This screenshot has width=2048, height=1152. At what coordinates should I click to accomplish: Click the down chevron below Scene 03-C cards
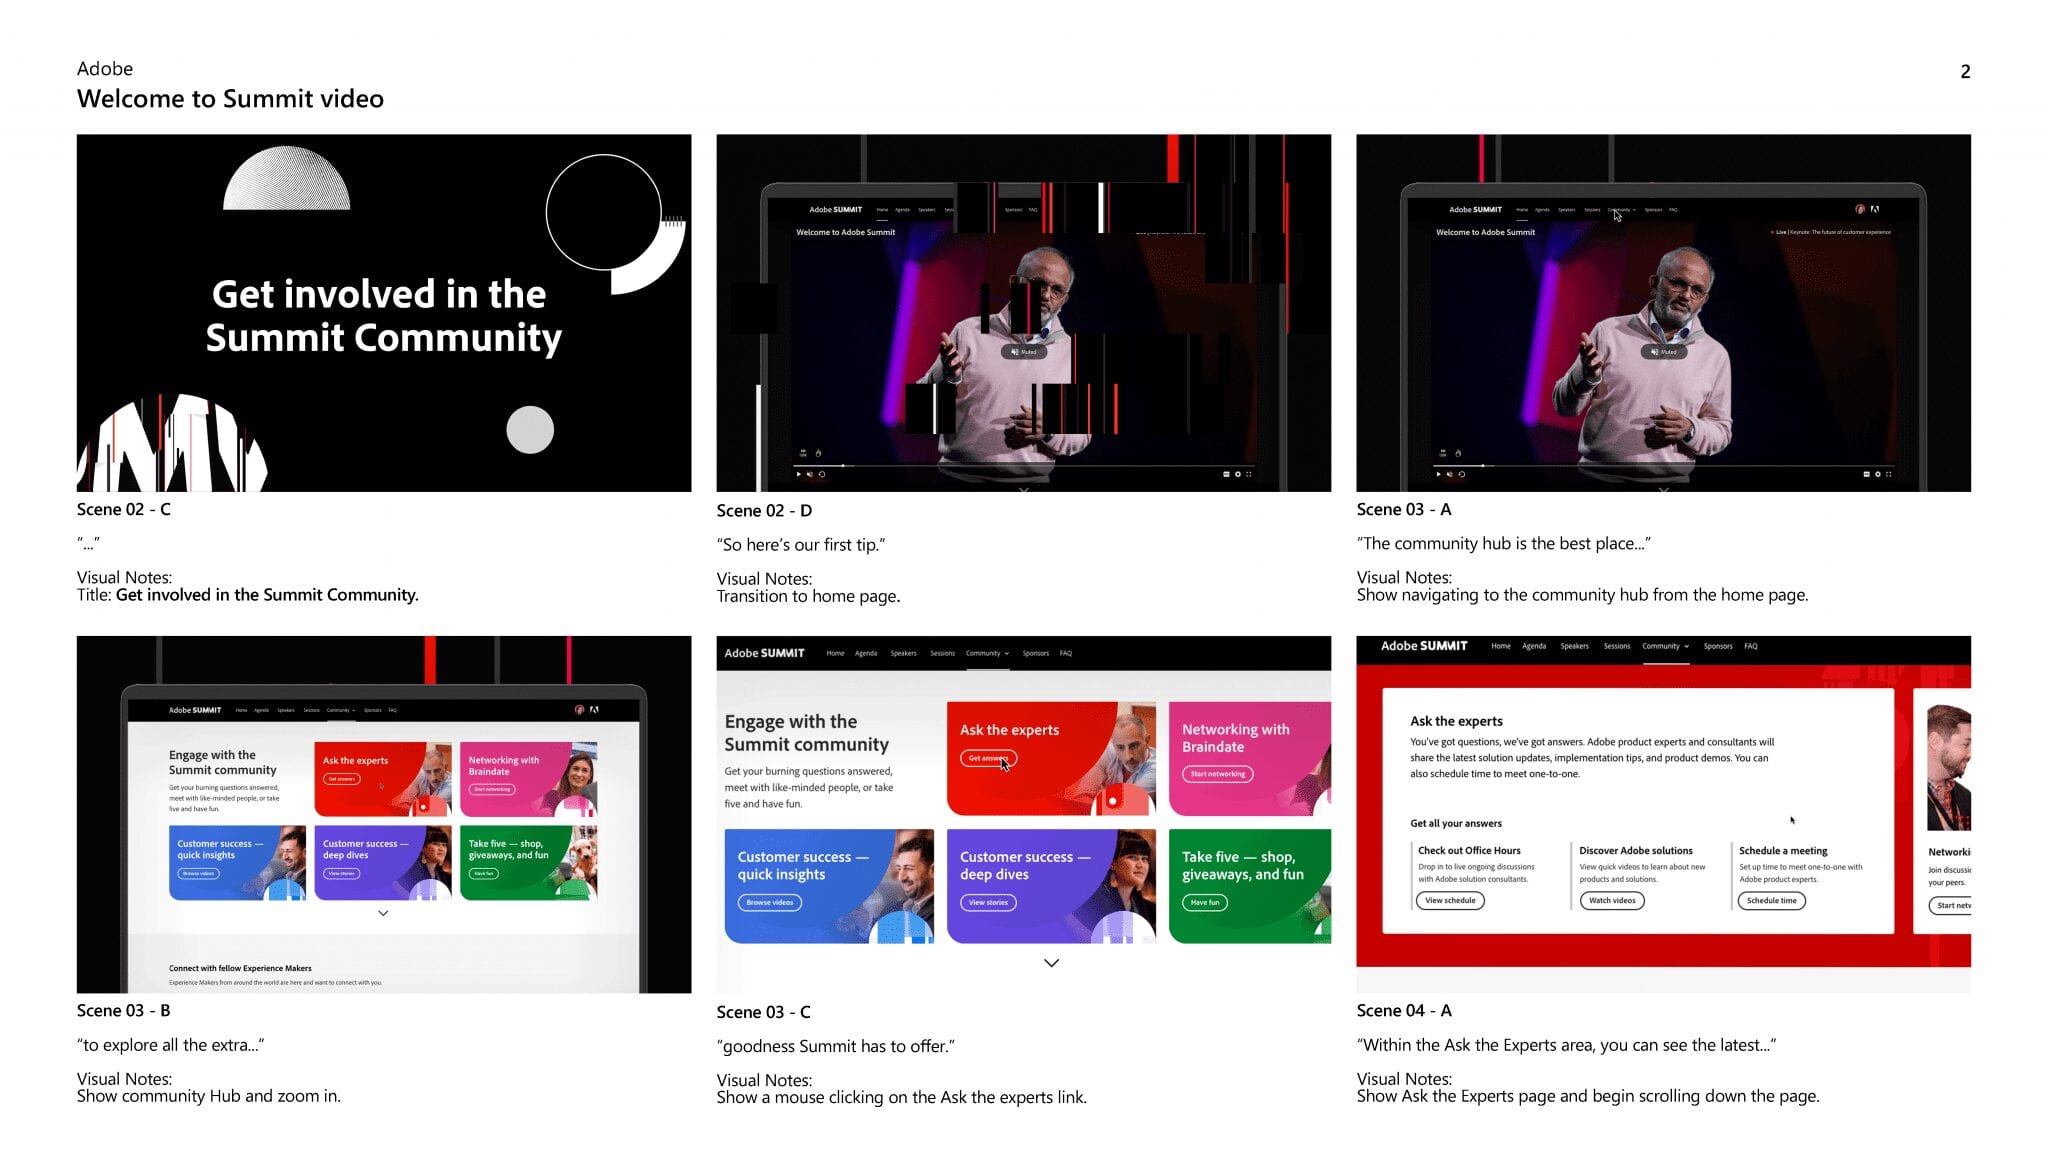pyautogui.click(x=1051, y=963)
